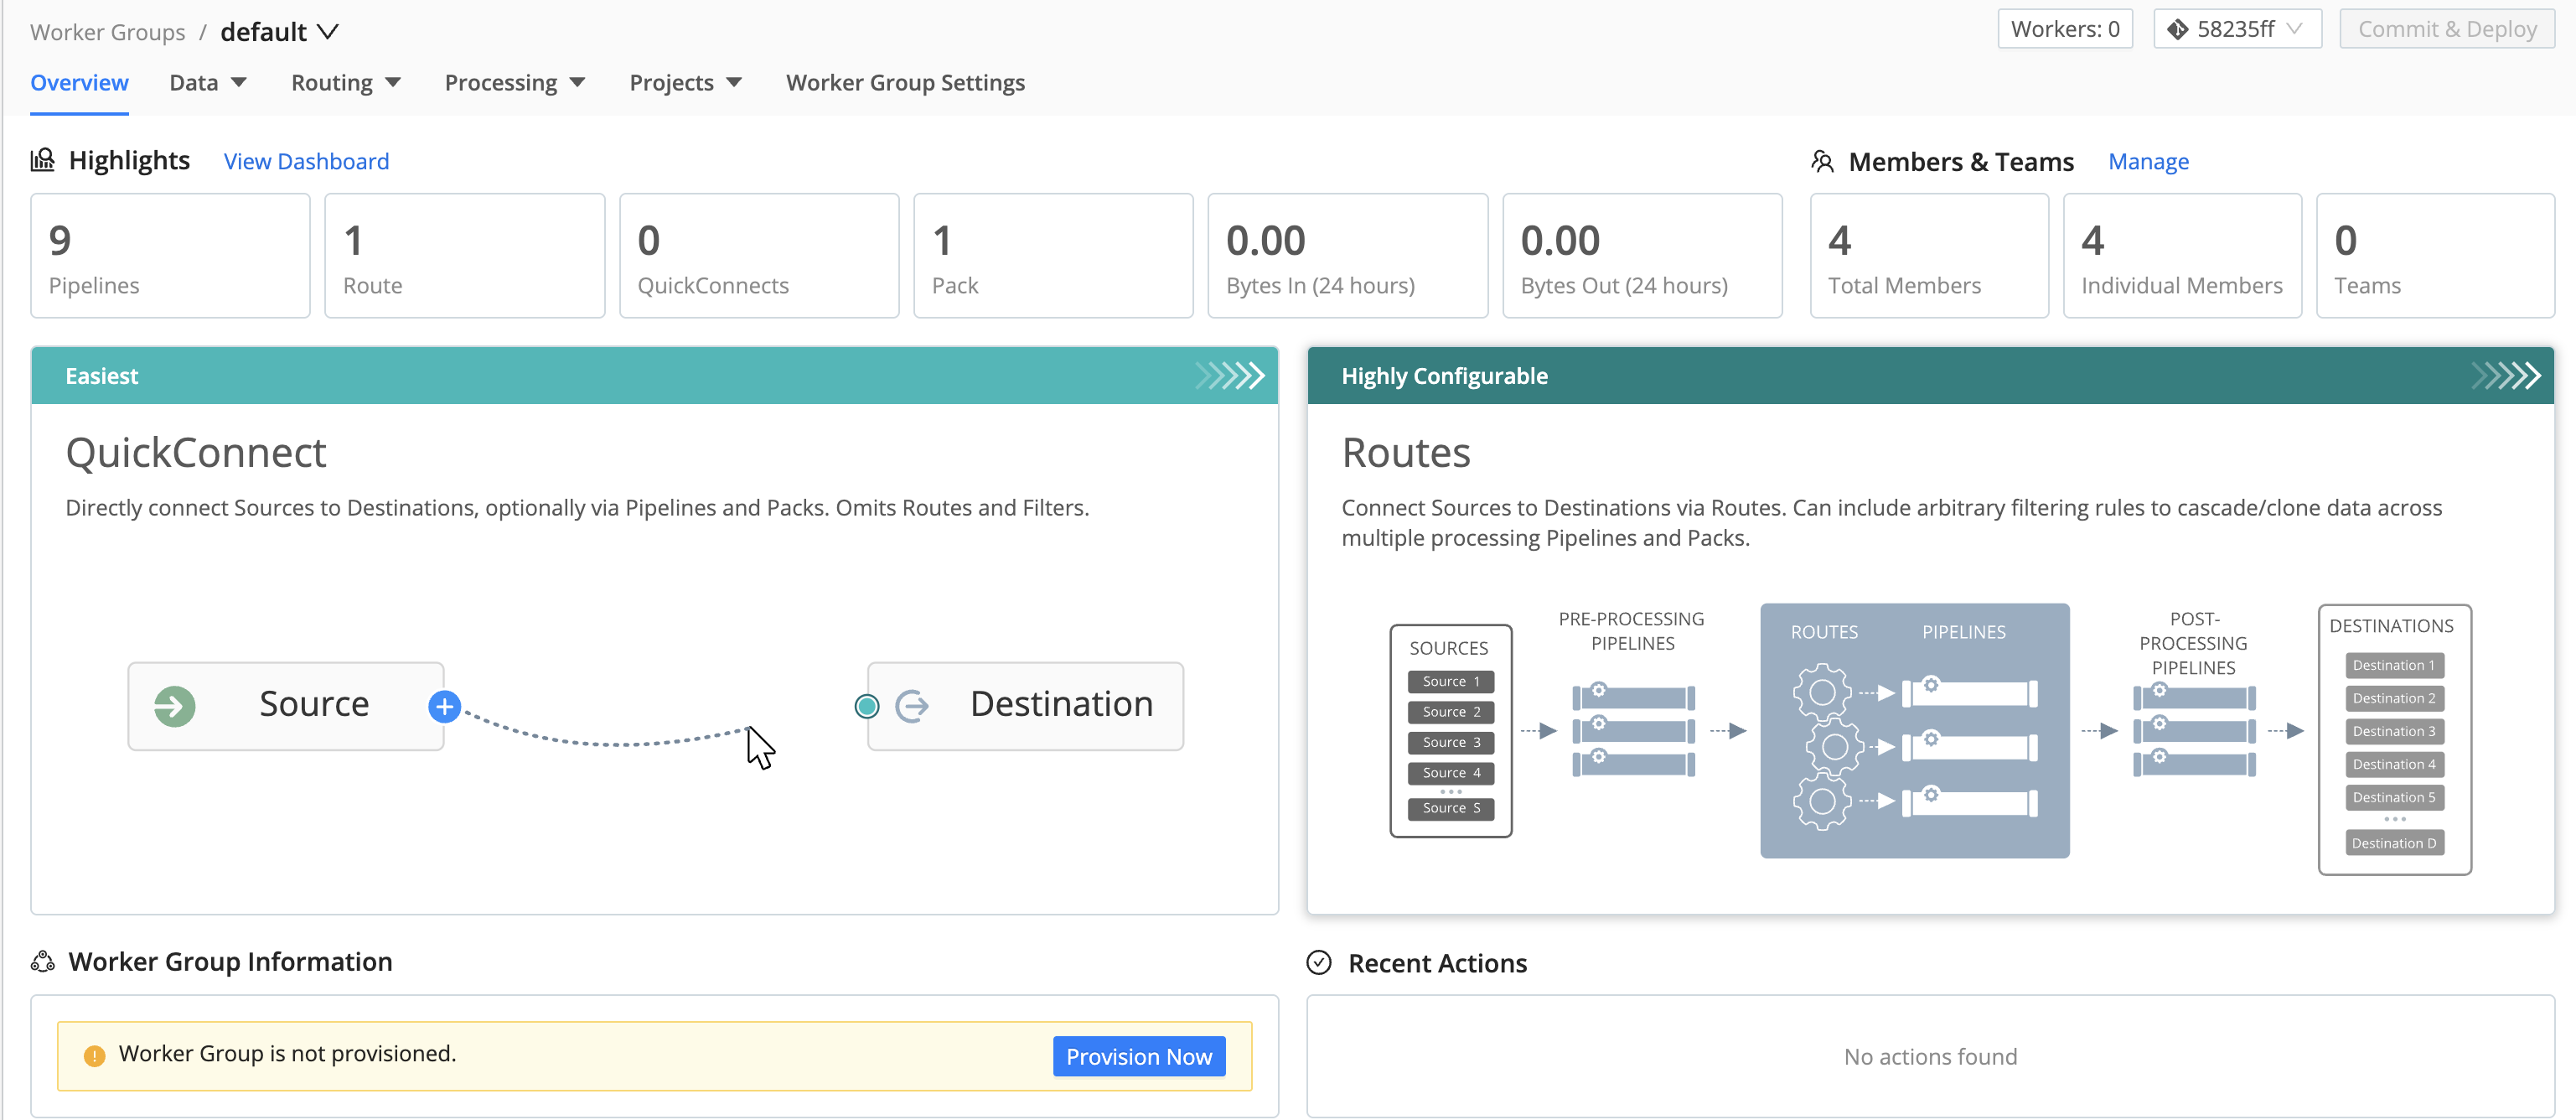Follow the View Dashboard link
Image resolution: width=2576 pixels, height=1120 pixels.
(x=306, y=161)
